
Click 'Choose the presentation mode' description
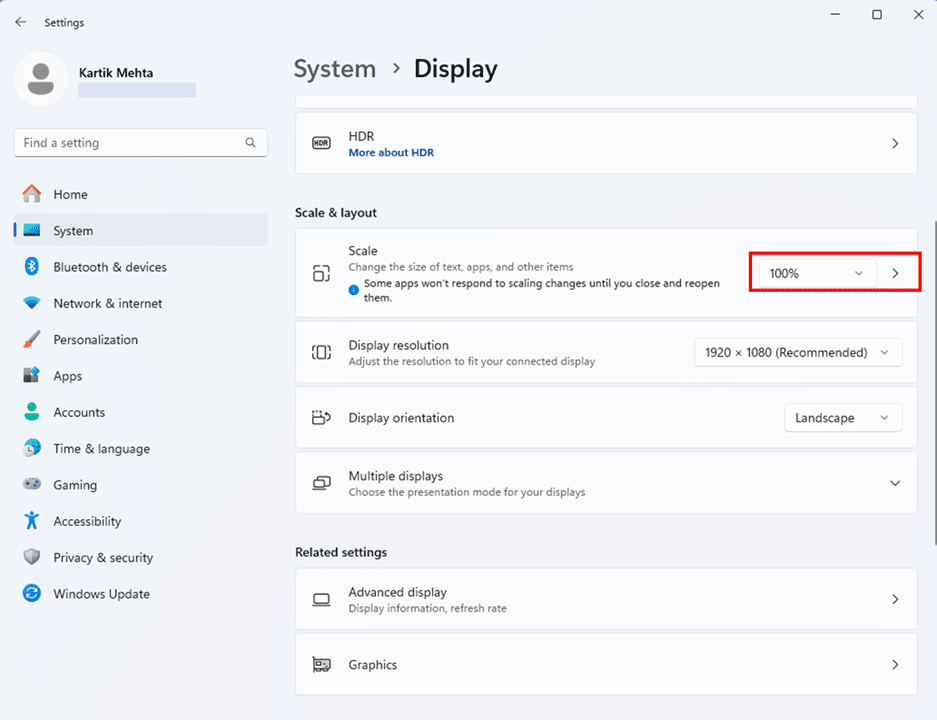467,492
